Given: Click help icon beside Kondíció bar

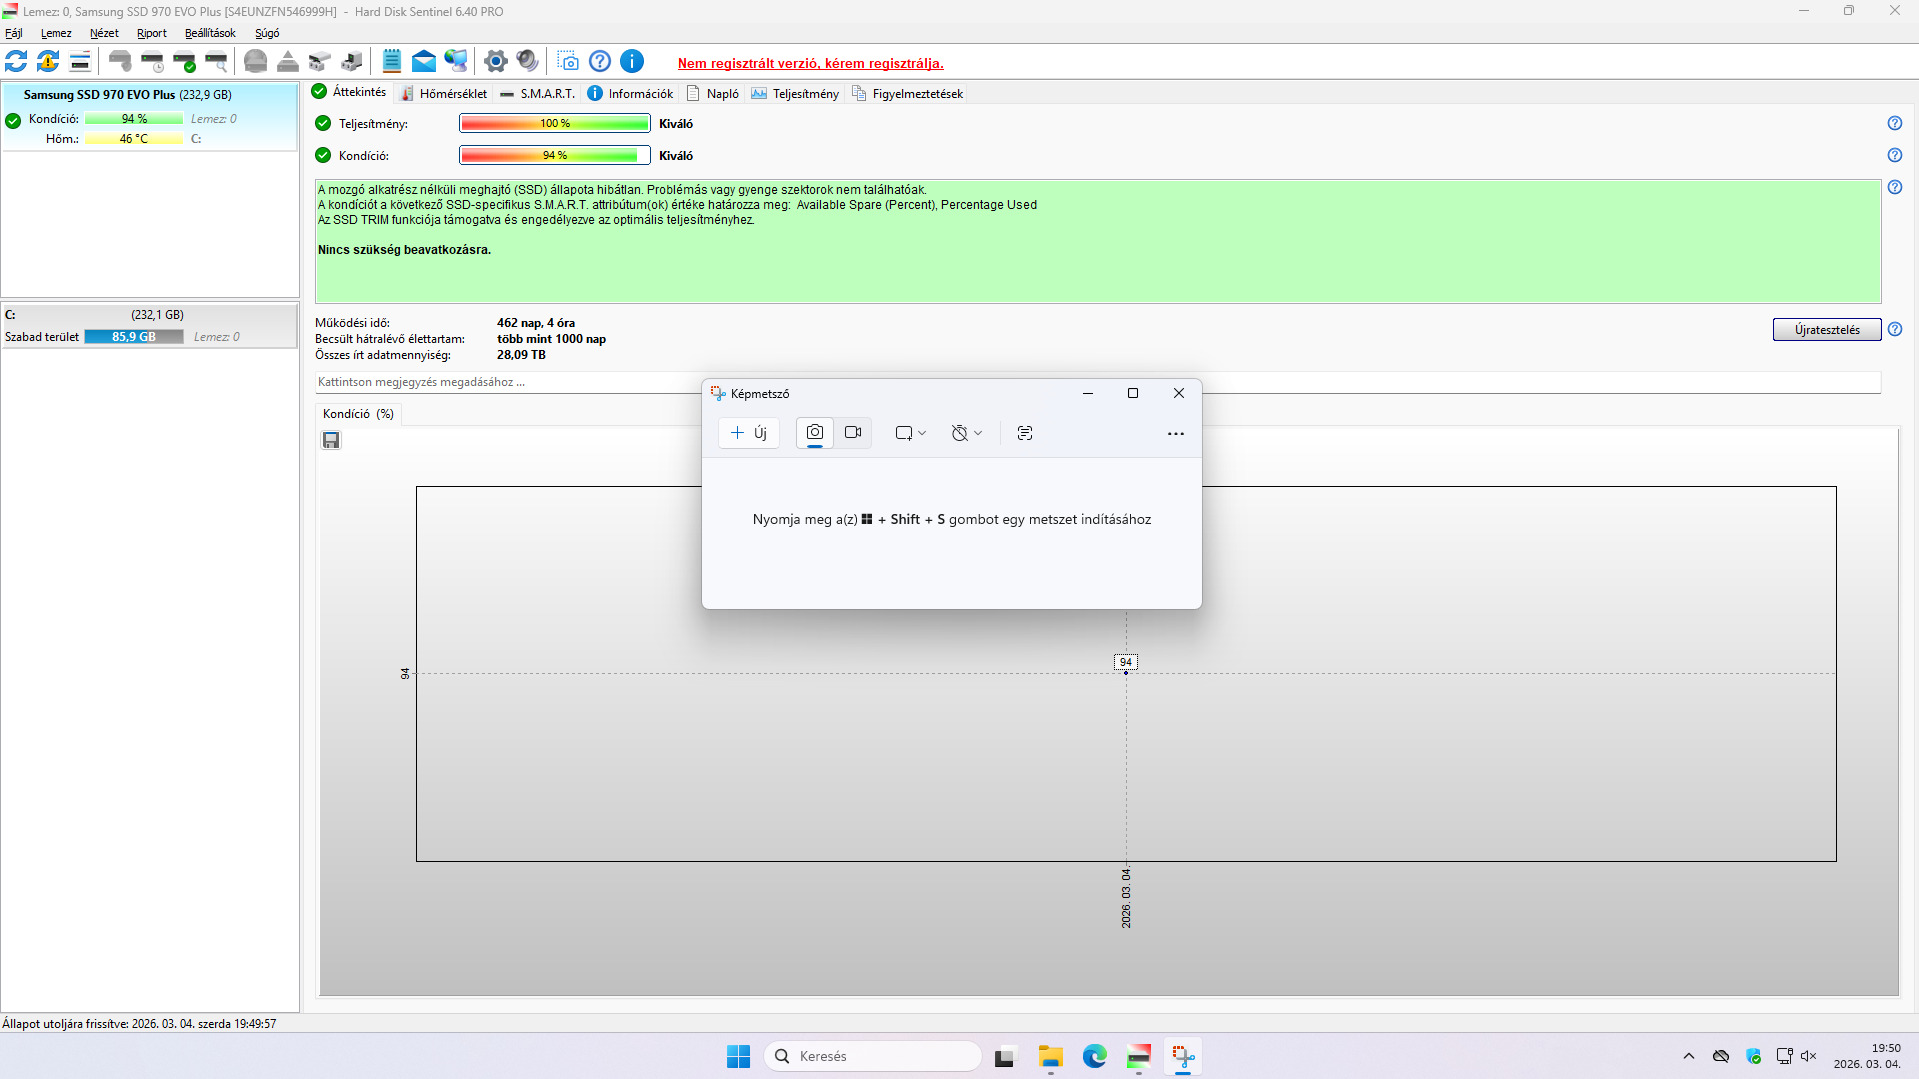Looking at the screenshot, I should click(x=1895, y=155).
